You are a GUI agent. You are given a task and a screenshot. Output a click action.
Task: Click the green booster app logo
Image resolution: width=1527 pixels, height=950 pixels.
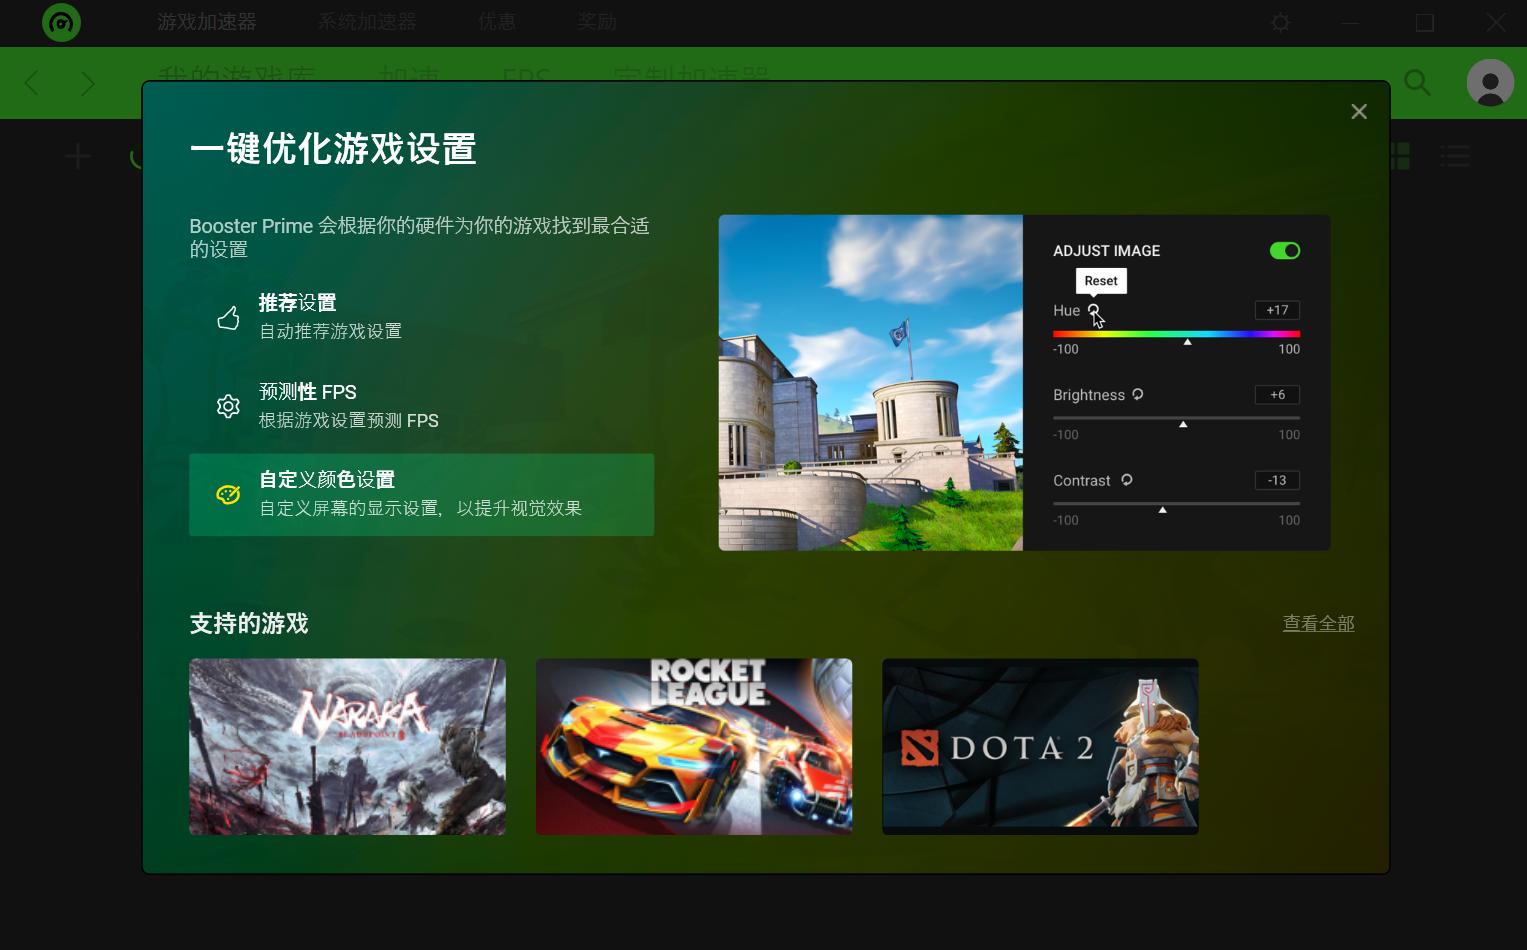[x=61, y=22]
